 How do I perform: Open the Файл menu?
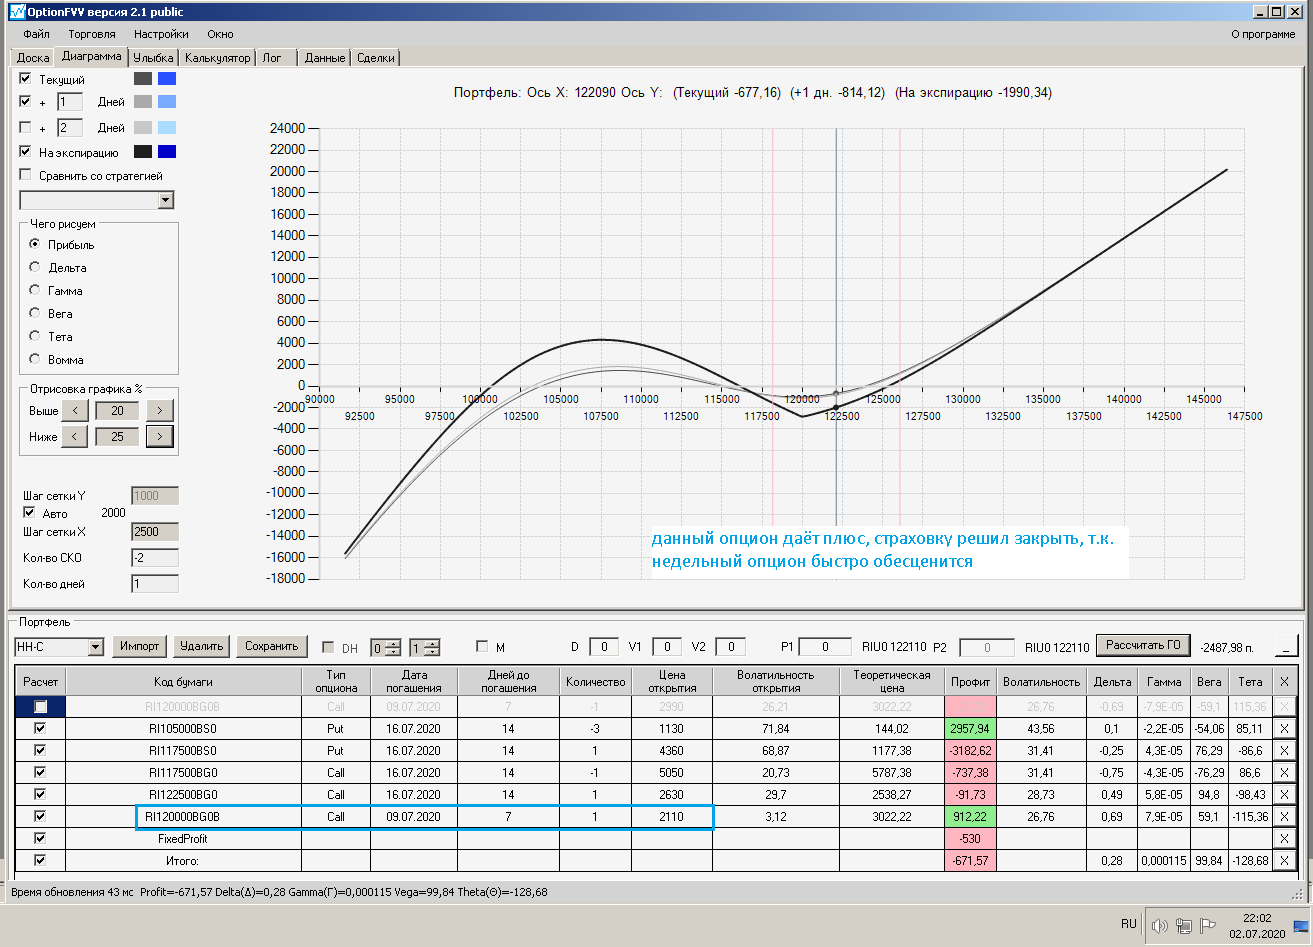36,34
